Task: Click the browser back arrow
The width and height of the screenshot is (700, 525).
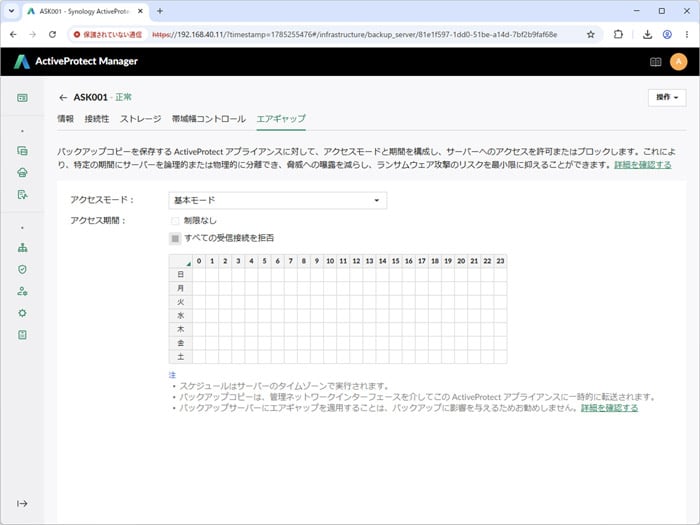Action: (x=13, y=34)
